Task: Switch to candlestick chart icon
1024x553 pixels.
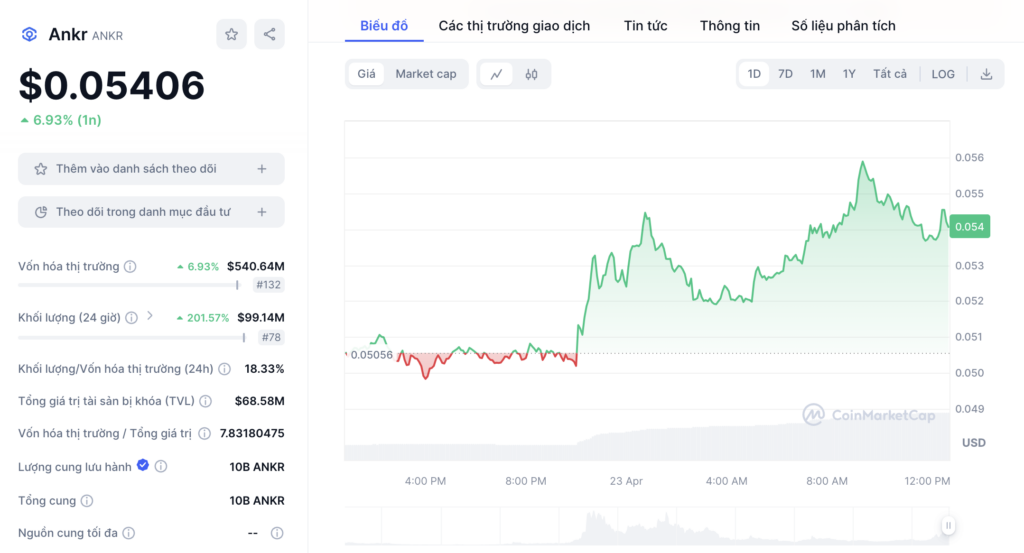Action: [x=532, y=74]
